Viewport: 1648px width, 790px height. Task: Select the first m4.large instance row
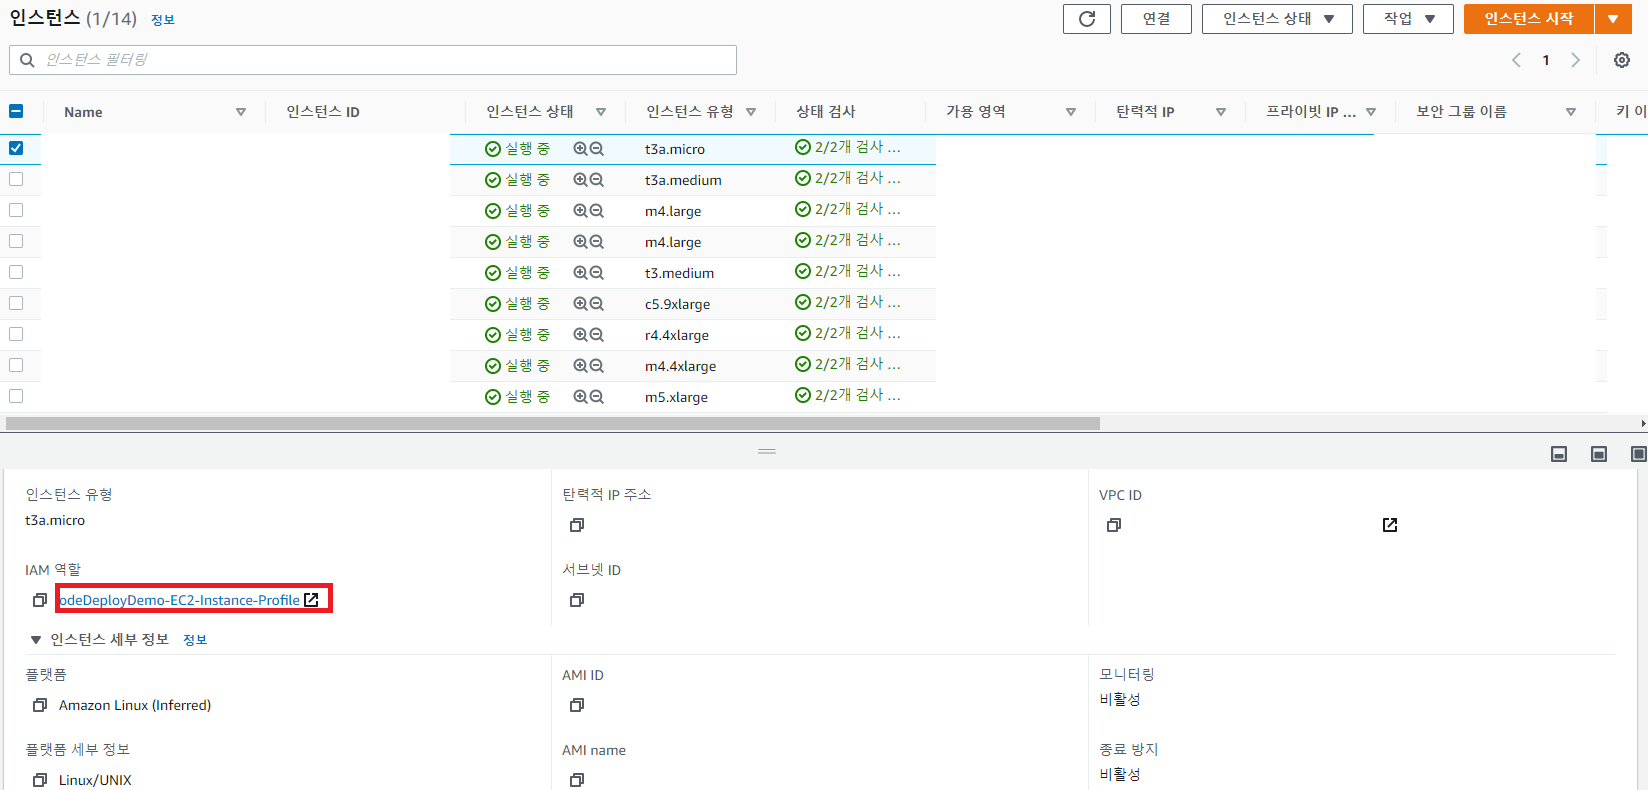tap(16, 210)
